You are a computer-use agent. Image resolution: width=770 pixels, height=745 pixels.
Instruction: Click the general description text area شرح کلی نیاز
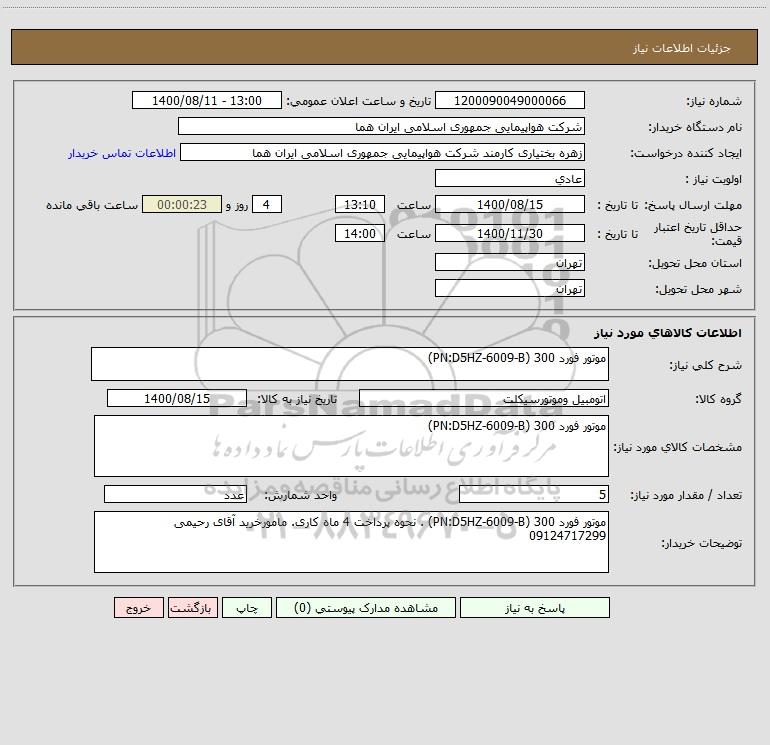(x=350, y=364)
